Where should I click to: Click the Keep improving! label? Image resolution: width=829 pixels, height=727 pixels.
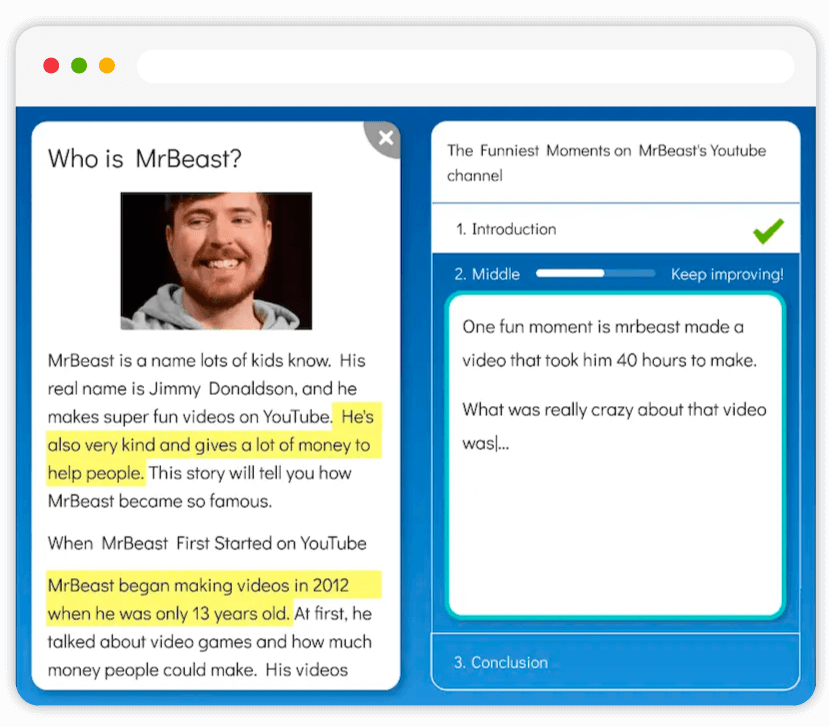pos(727,274)
